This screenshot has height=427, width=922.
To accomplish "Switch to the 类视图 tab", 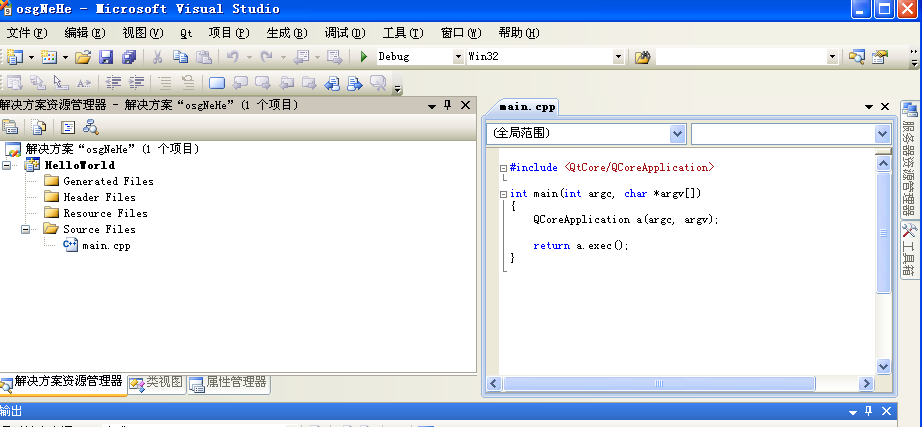I will (157, 383).
